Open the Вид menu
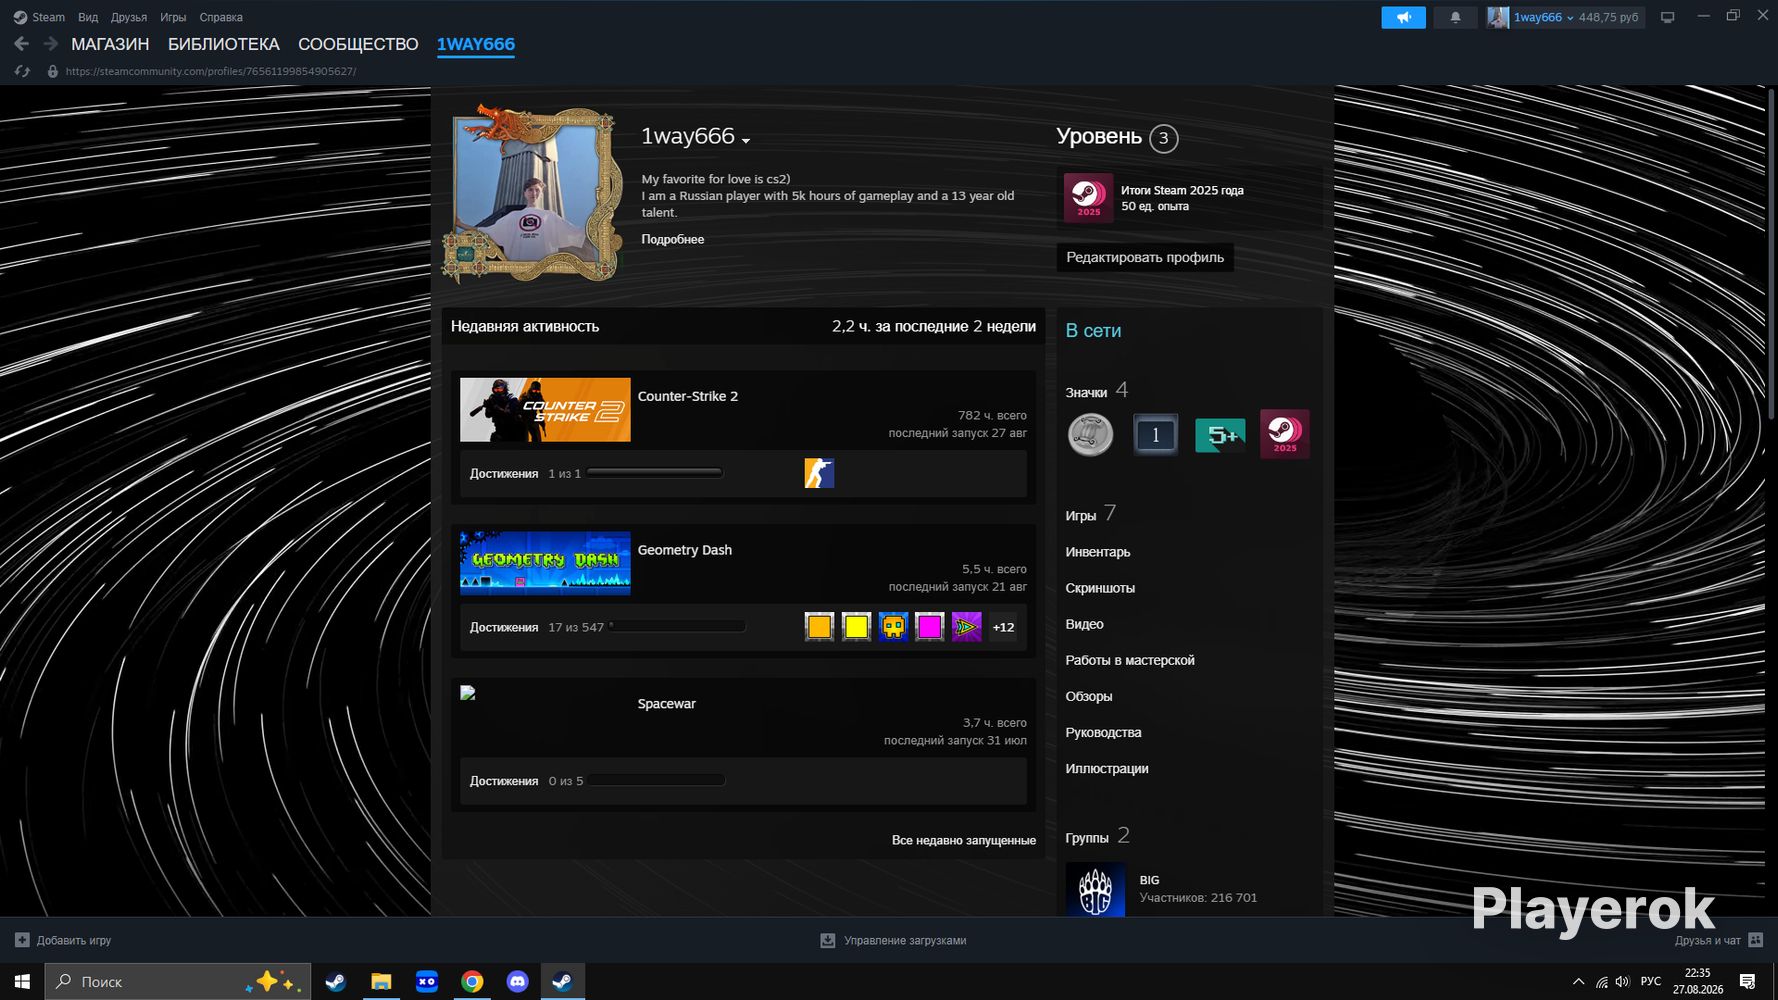1778x1000 pixels. point(88,17)
